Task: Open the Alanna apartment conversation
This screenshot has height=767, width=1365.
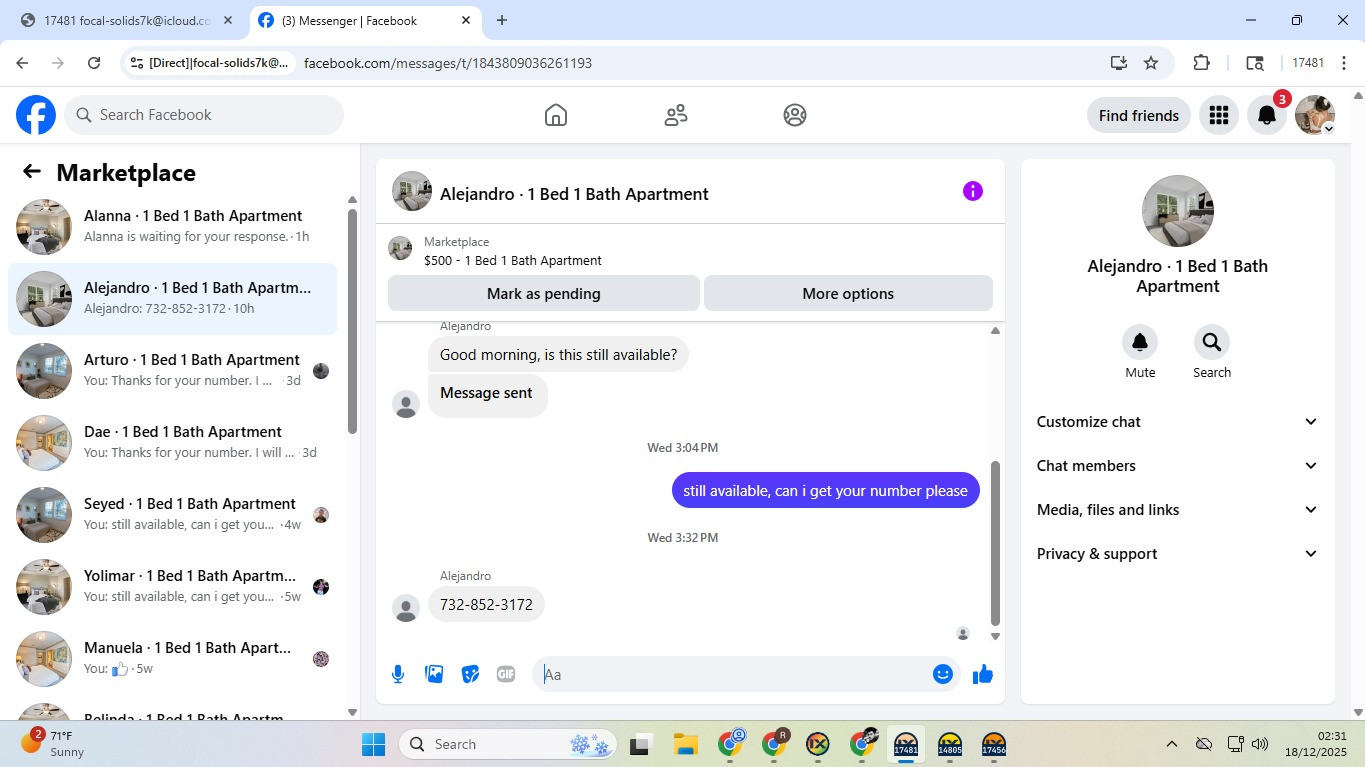Action: (172, 227)
